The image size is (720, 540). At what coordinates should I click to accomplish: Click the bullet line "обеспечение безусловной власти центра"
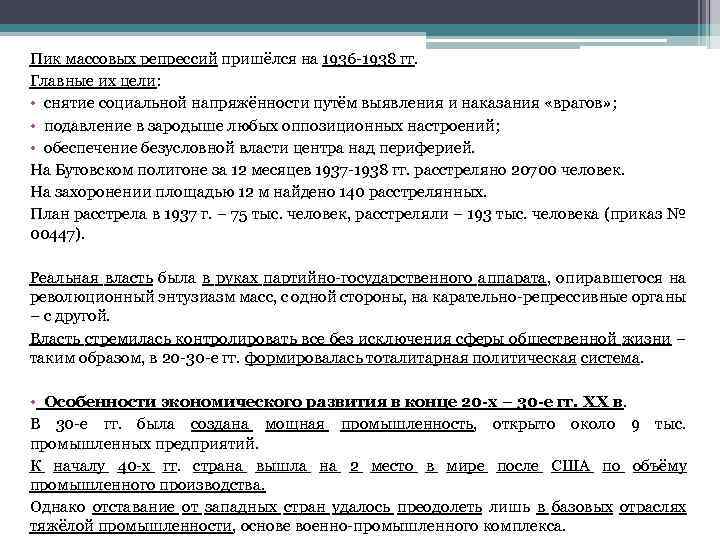(259, 148)
